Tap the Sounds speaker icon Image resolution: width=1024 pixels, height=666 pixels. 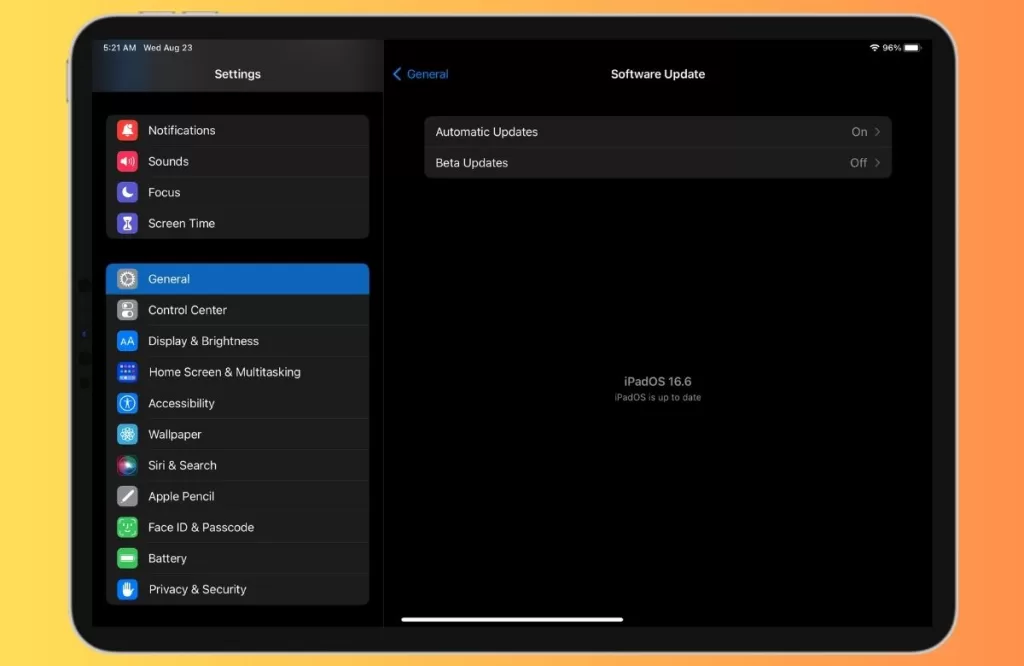click(127, 161)
